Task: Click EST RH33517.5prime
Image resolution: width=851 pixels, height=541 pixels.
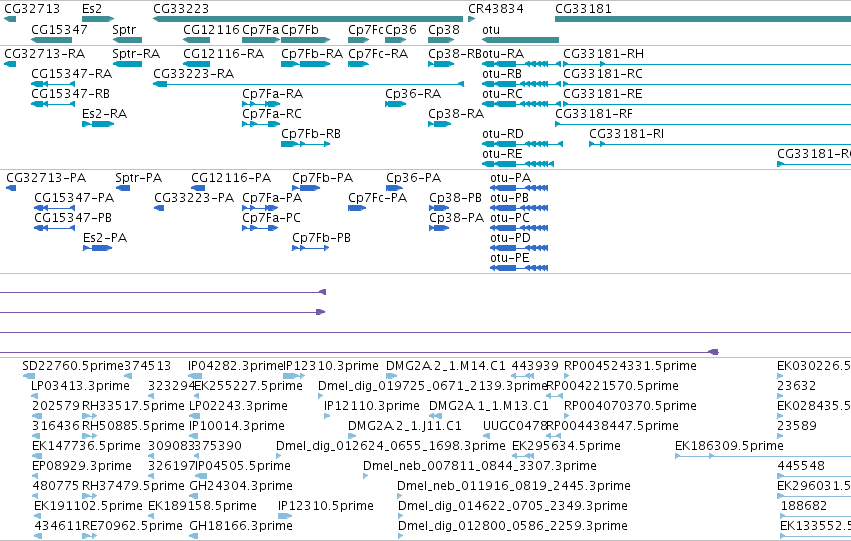Action: click(x=90, y=416)
